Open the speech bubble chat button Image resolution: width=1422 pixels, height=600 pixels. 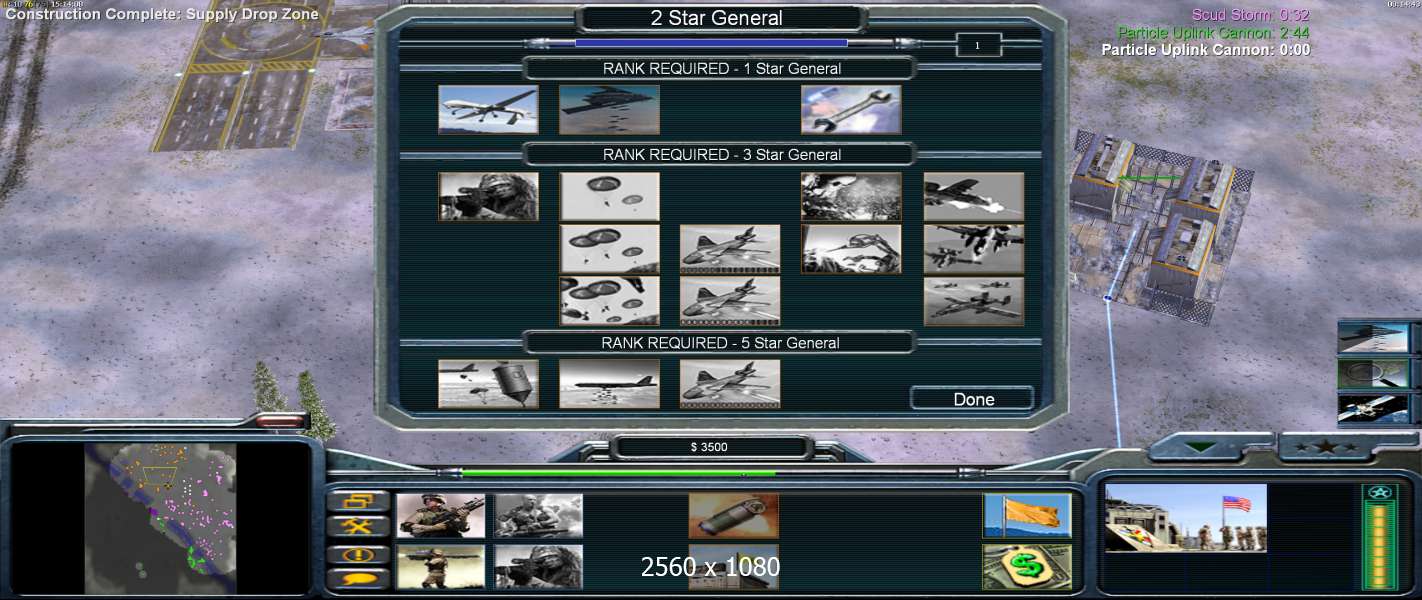(x=358, y=578)
